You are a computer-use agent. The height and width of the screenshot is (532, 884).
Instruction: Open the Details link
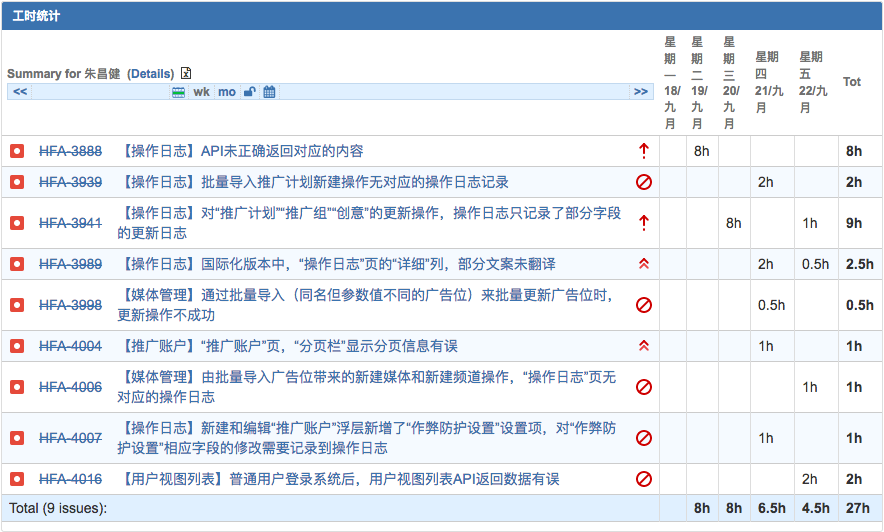(x=150, y=73)
